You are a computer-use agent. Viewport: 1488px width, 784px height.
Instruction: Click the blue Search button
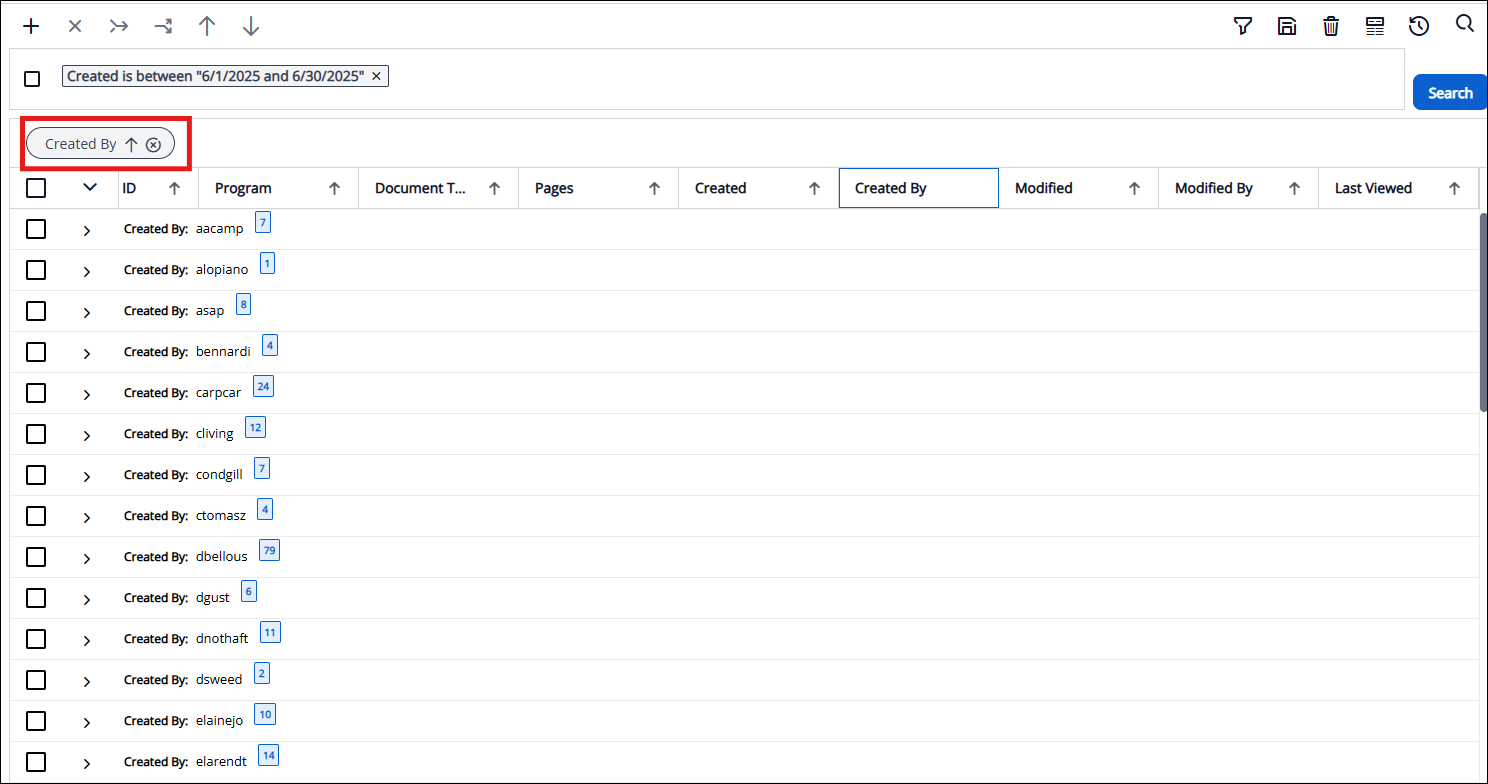(x=1450, y=92)
